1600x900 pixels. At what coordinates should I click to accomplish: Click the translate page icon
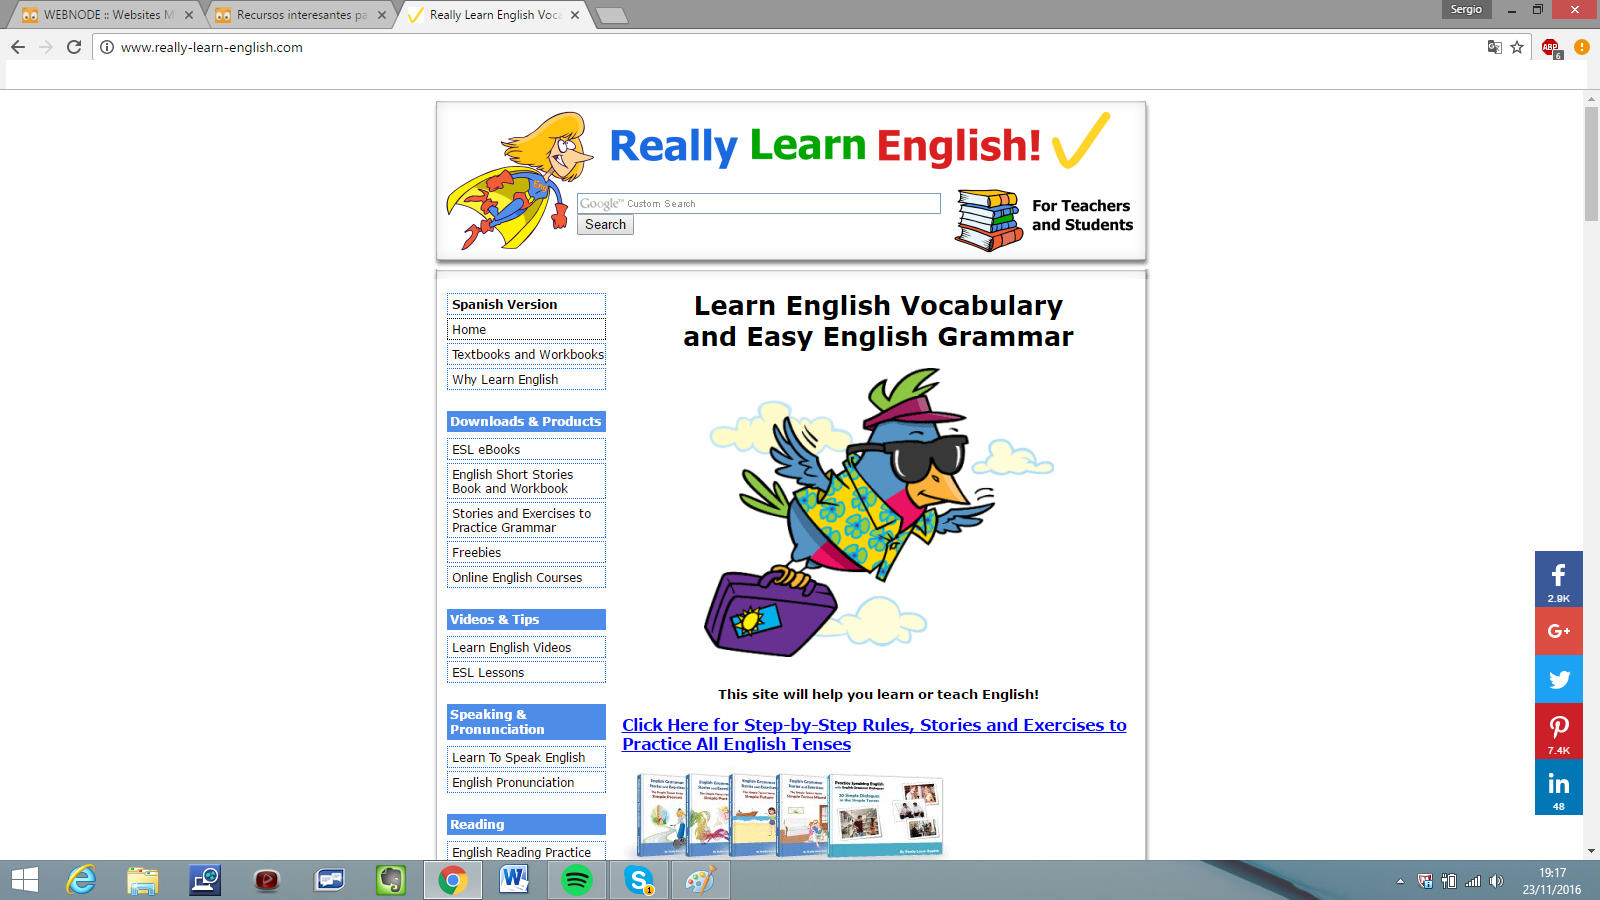pyautogui.click(x=1494, y=47)
